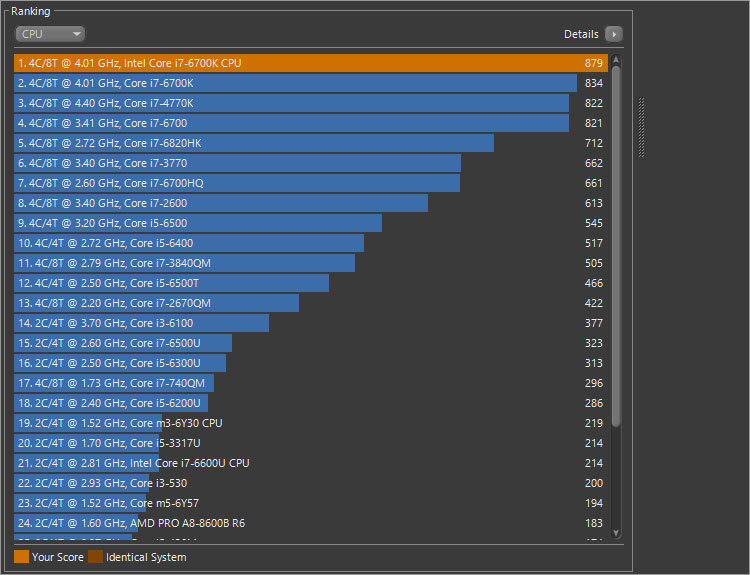Select the Core i7-3840QM row
Viewport: 750px width, 575px height.
click(x=311, y=263)
